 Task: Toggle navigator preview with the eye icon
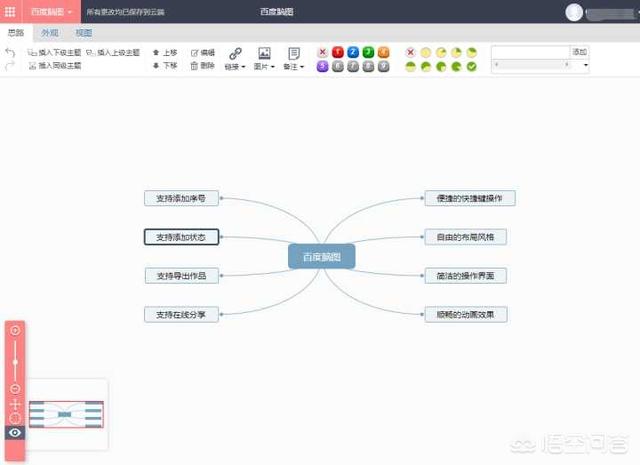tap(15, 433)
